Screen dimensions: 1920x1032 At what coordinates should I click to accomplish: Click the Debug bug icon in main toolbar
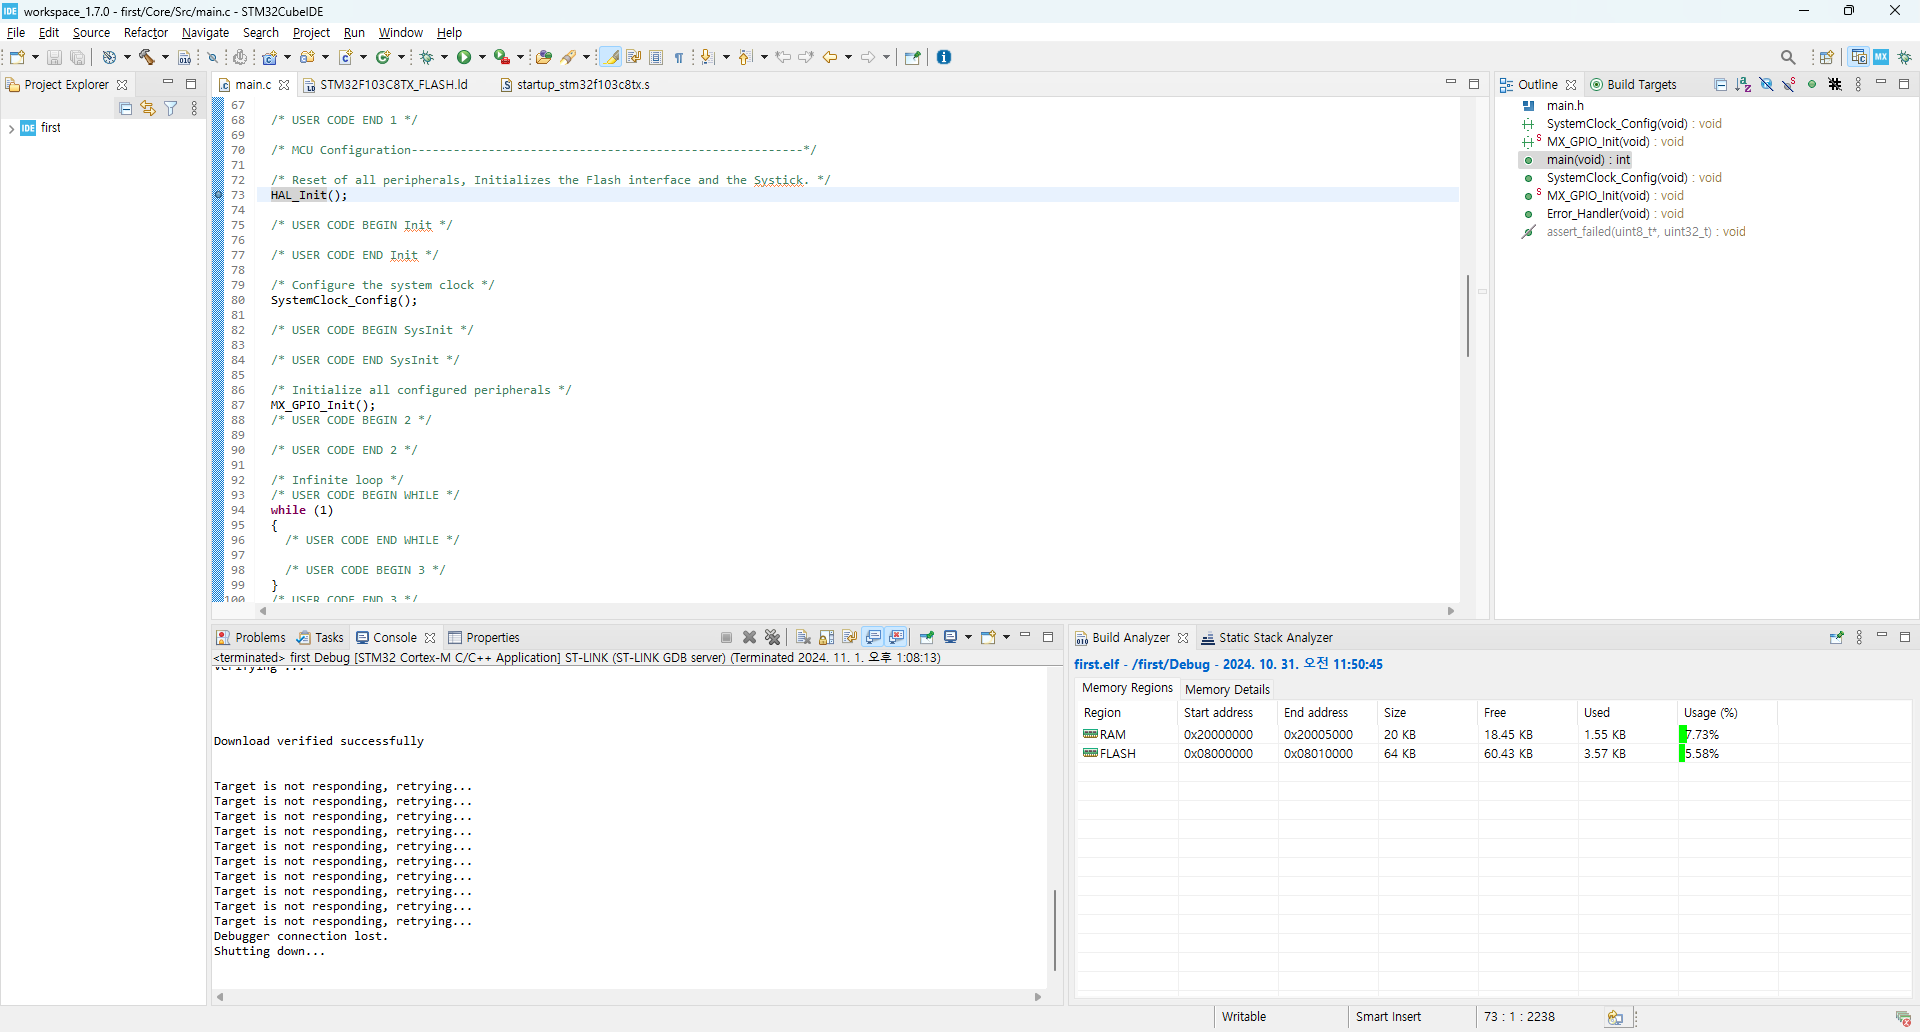pos(426,57)
